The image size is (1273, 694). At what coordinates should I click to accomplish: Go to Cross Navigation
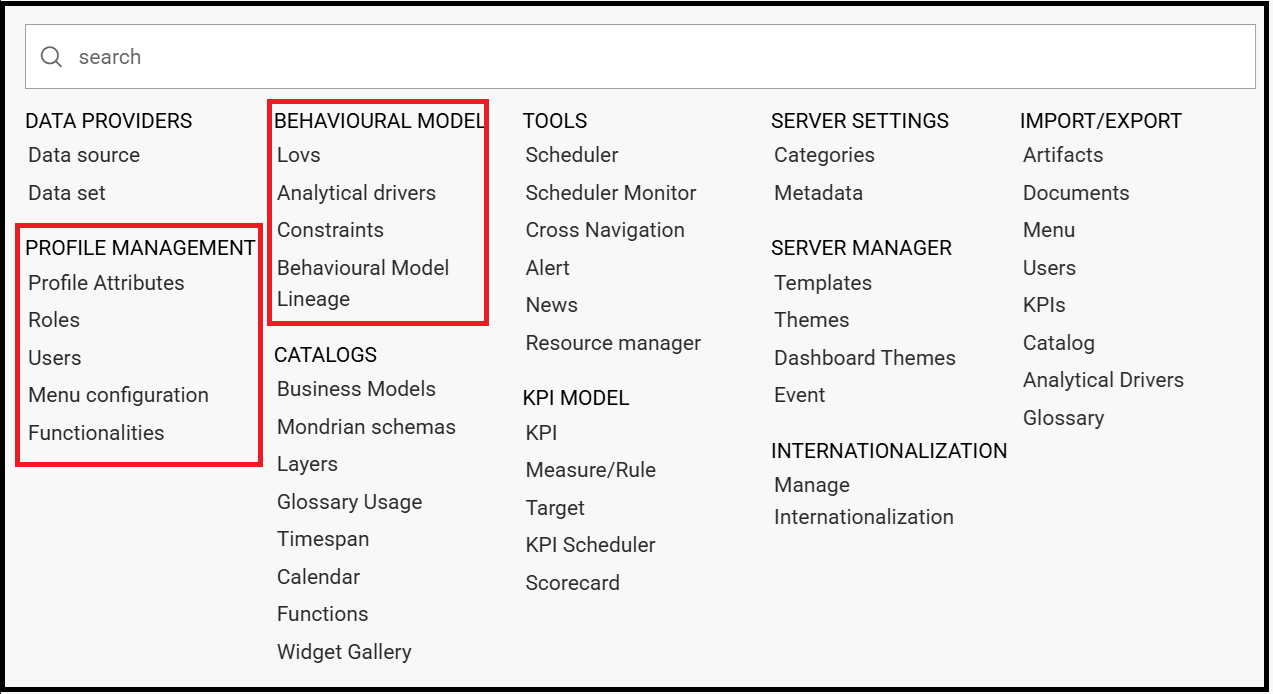[605, 230]
